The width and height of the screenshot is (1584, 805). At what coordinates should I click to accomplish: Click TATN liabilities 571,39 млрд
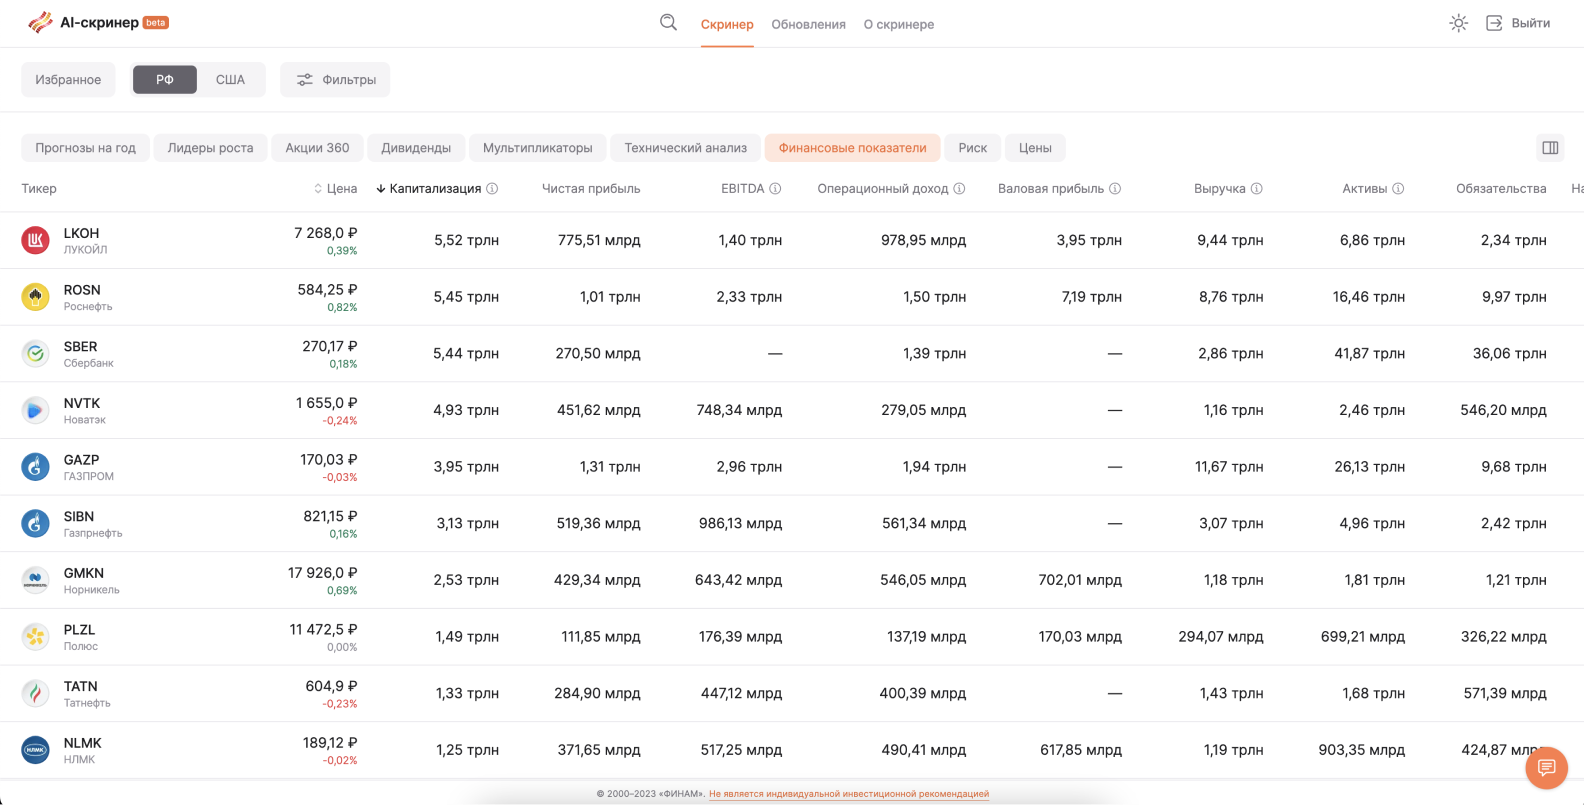coord(1505,693)
